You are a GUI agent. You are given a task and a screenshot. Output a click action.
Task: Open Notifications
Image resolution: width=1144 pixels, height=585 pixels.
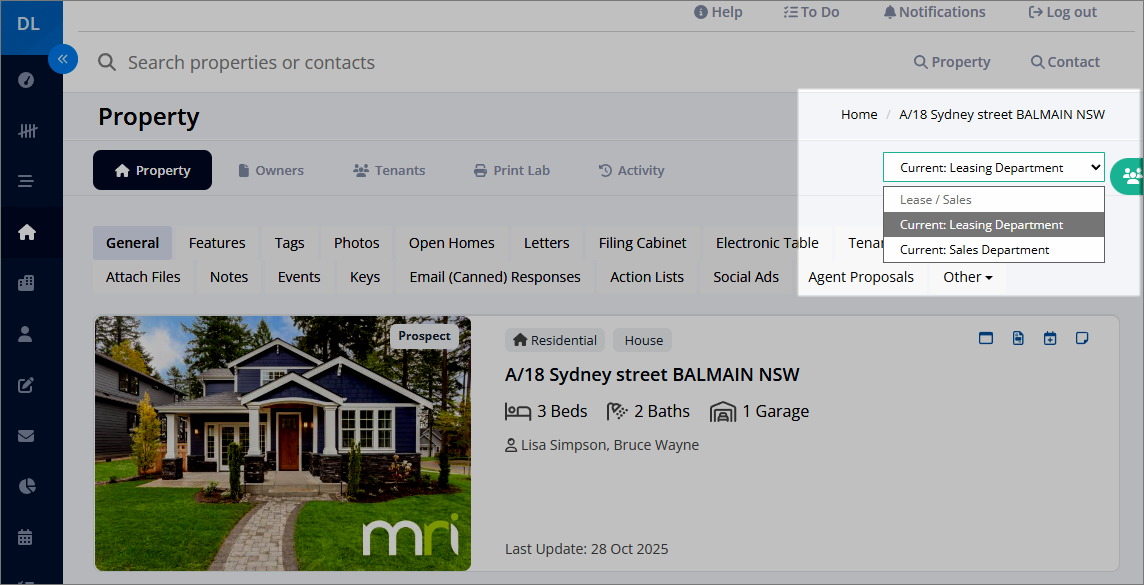coord(934,12)
